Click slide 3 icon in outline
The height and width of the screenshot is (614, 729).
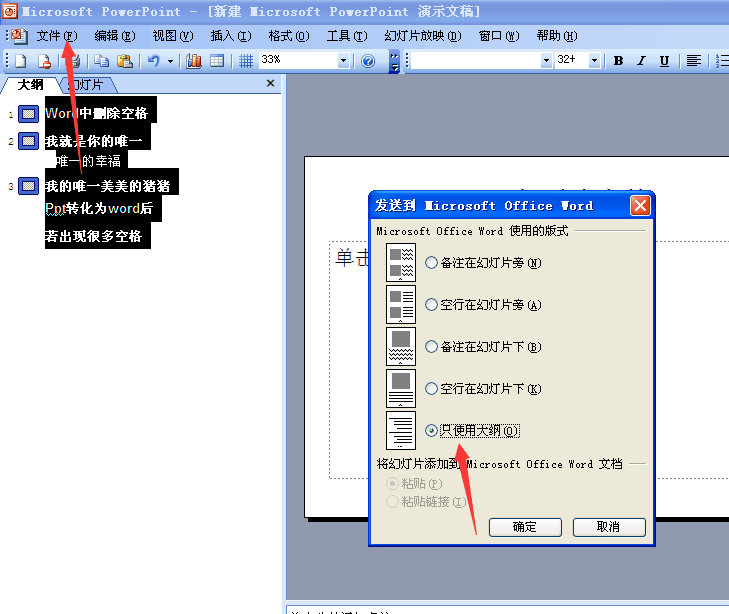tap(28, 186)
